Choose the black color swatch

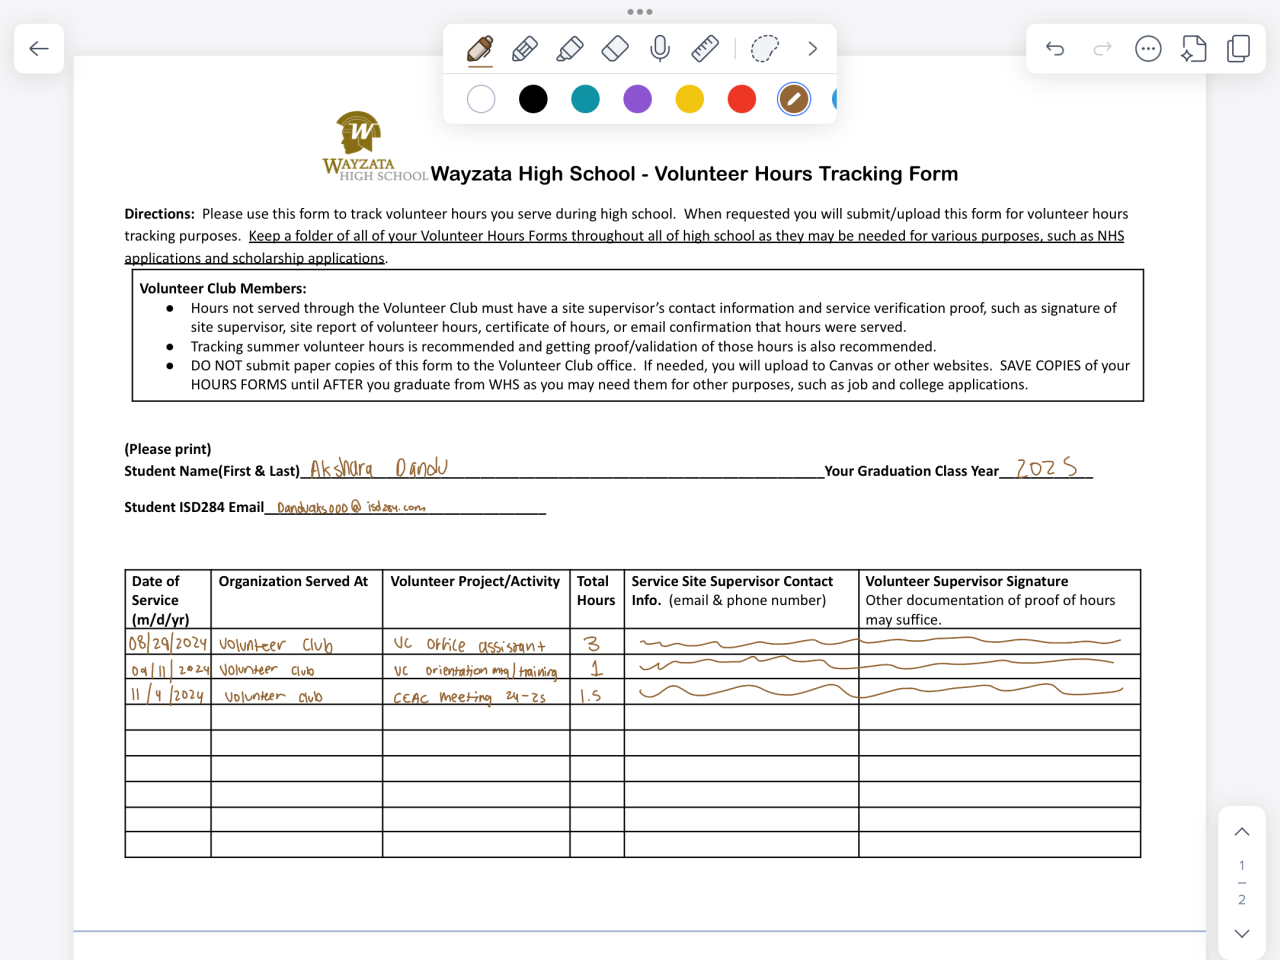[x=533, y=99]
